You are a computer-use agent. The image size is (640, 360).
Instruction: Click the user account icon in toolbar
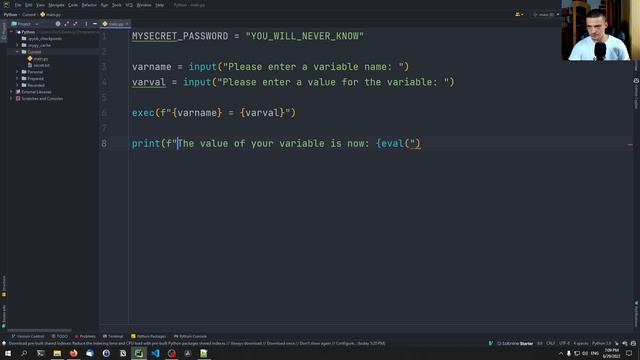519,14
